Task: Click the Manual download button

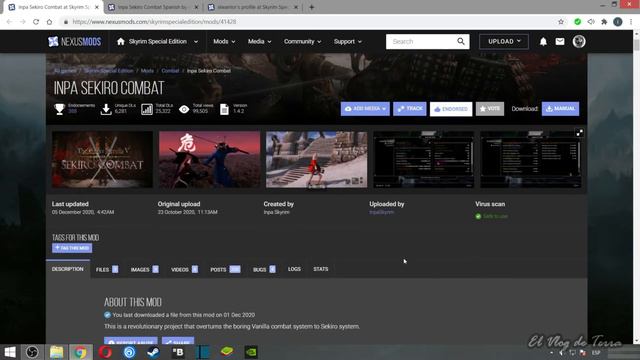Action: click(x=560, y=109)
